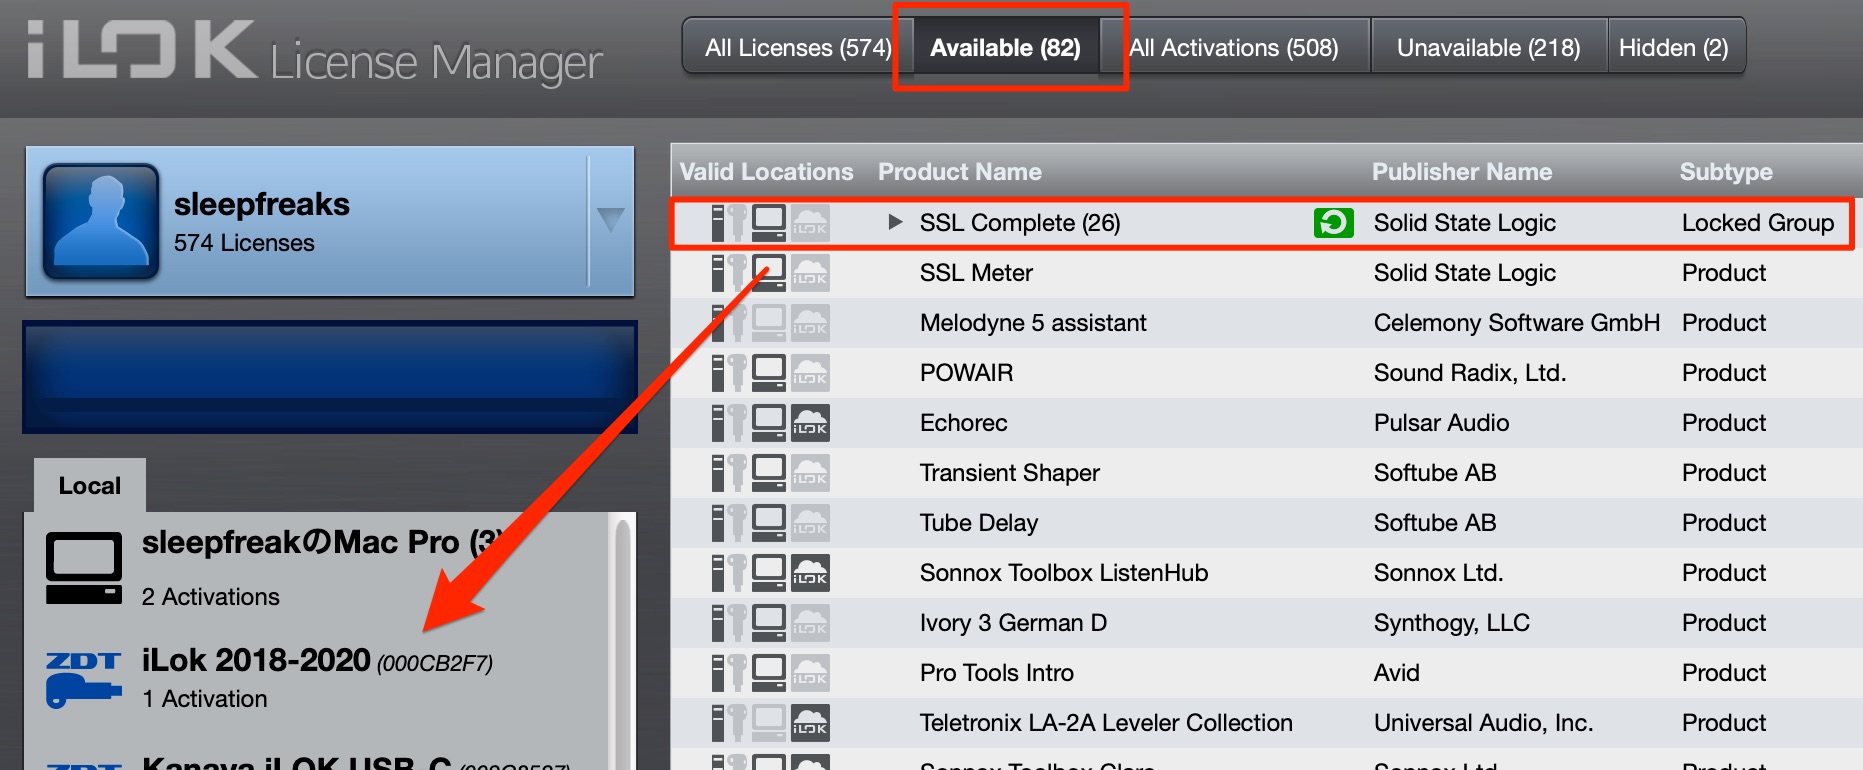Select the Transient Shaper license
Image resolution: width=1863 pixels, height=770 pixels.
1266,473
